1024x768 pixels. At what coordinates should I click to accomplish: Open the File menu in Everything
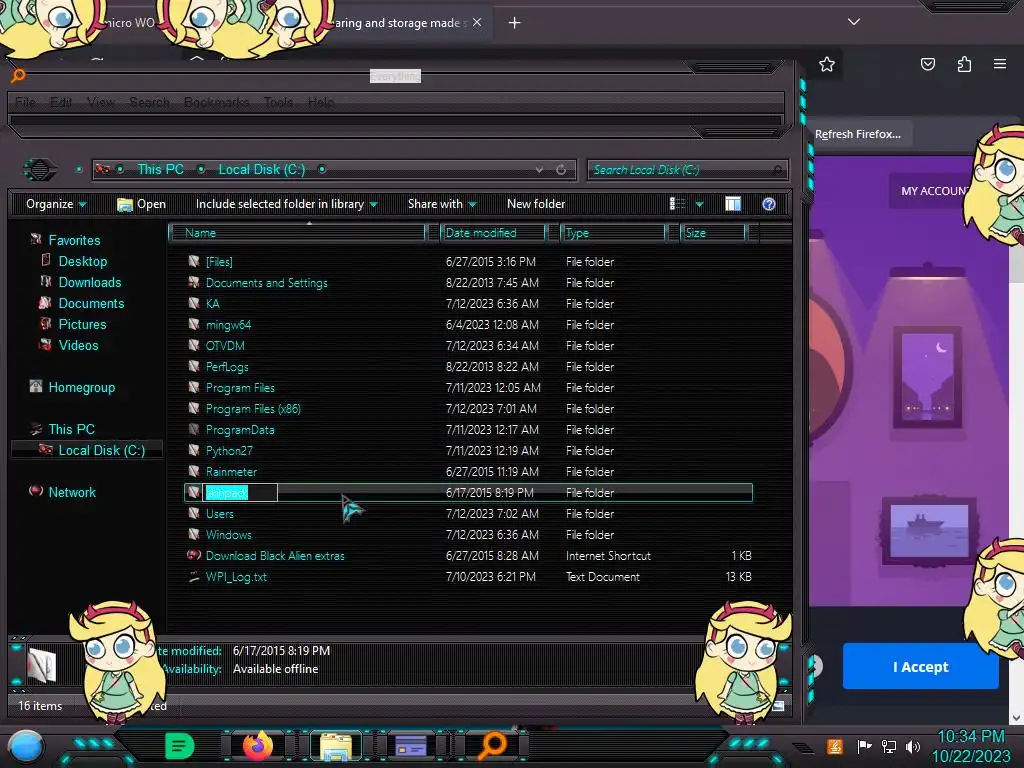click(x=25, y=102)
